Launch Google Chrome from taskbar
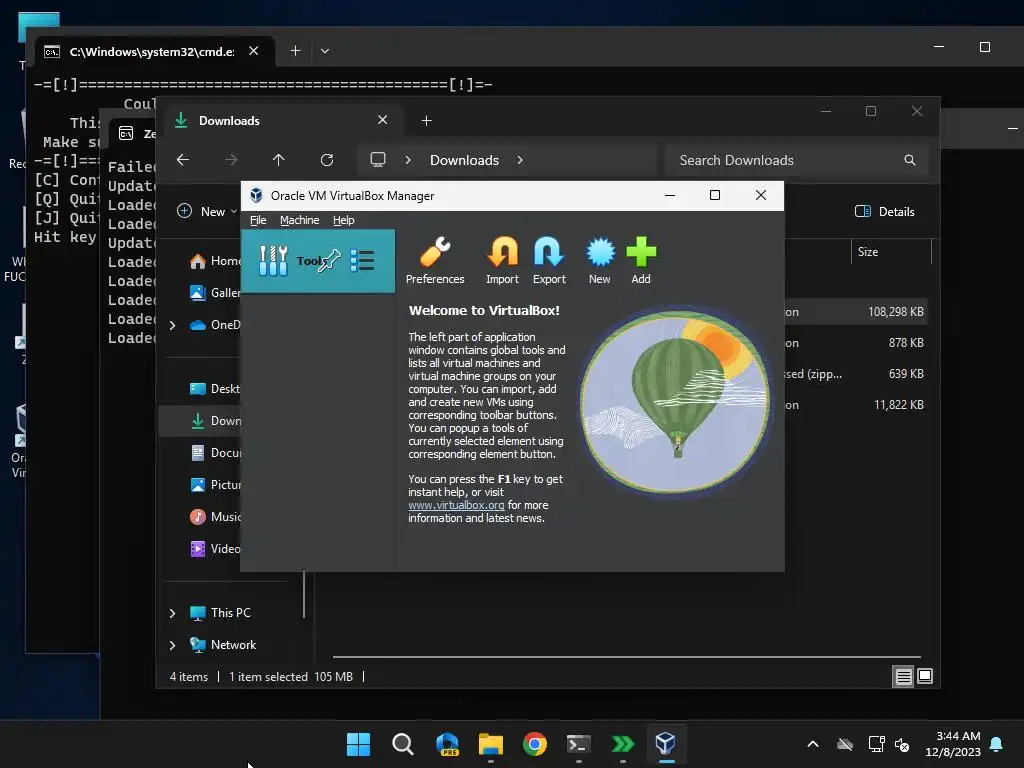The image size is (1024, 768). (x=535, y=744)
